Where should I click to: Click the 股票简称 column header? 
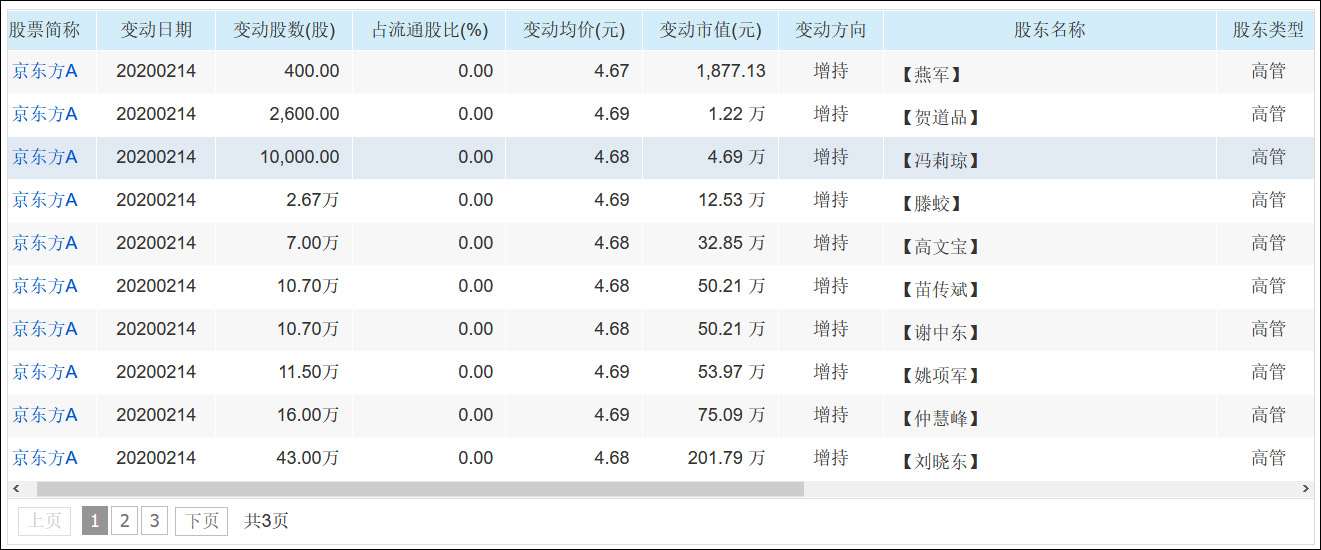click(51, 30)
